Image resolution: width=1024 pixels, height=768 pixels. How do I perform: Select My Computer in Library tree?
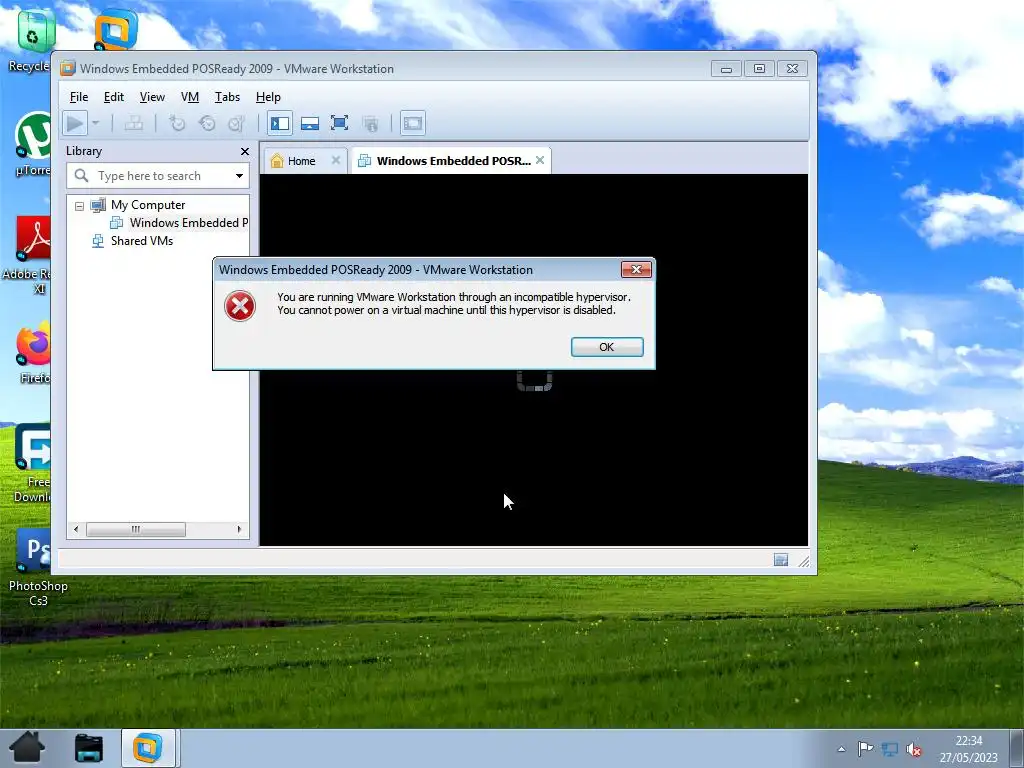148,205
